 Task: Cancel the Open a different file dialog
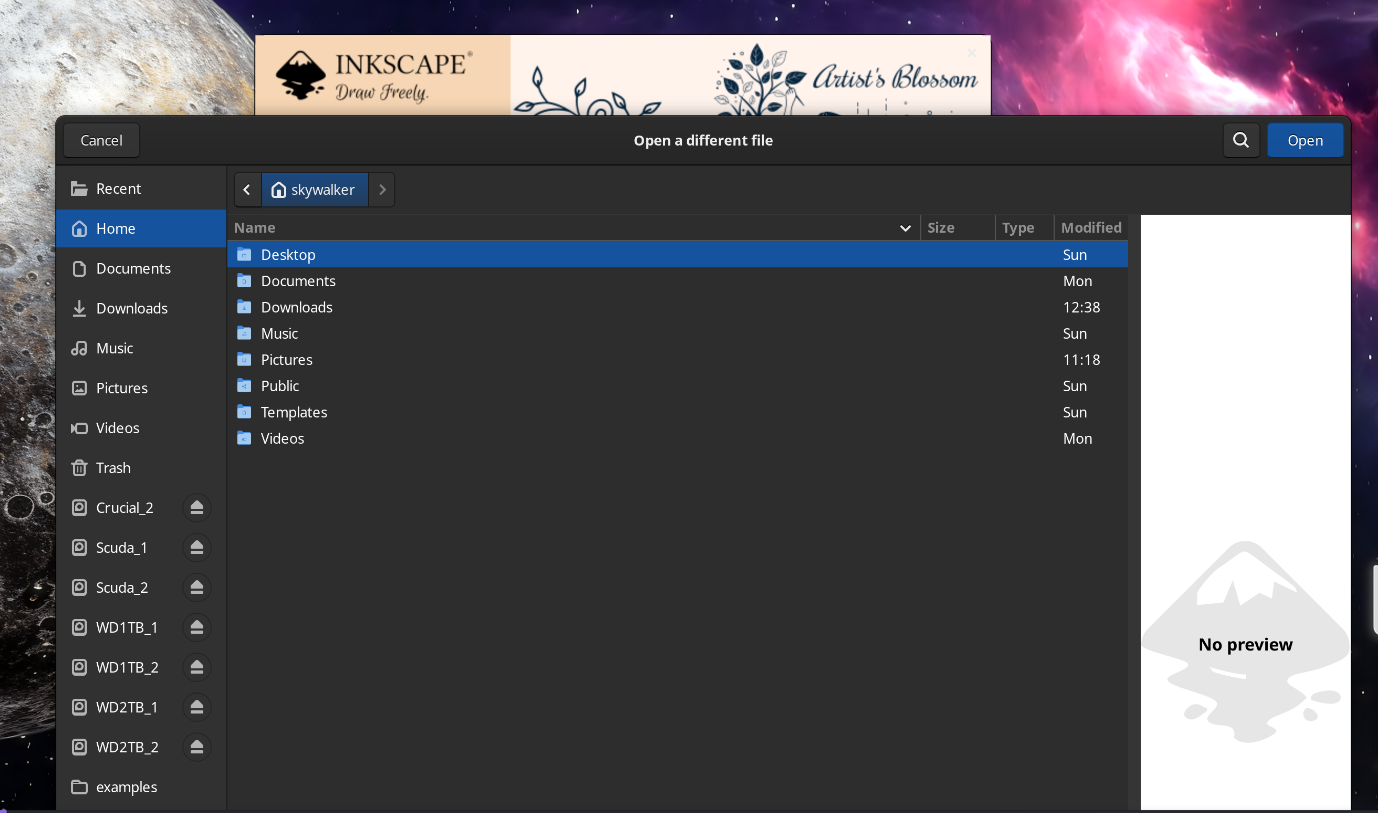[102, 141]
